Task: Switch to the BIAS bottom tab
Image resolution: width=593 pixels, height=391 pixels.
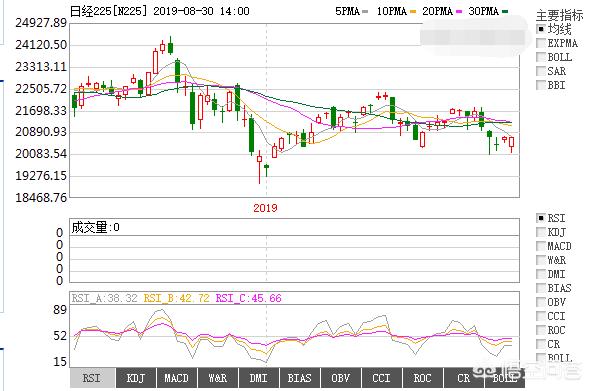Action: pyautogui.click(x=300, y=378)
